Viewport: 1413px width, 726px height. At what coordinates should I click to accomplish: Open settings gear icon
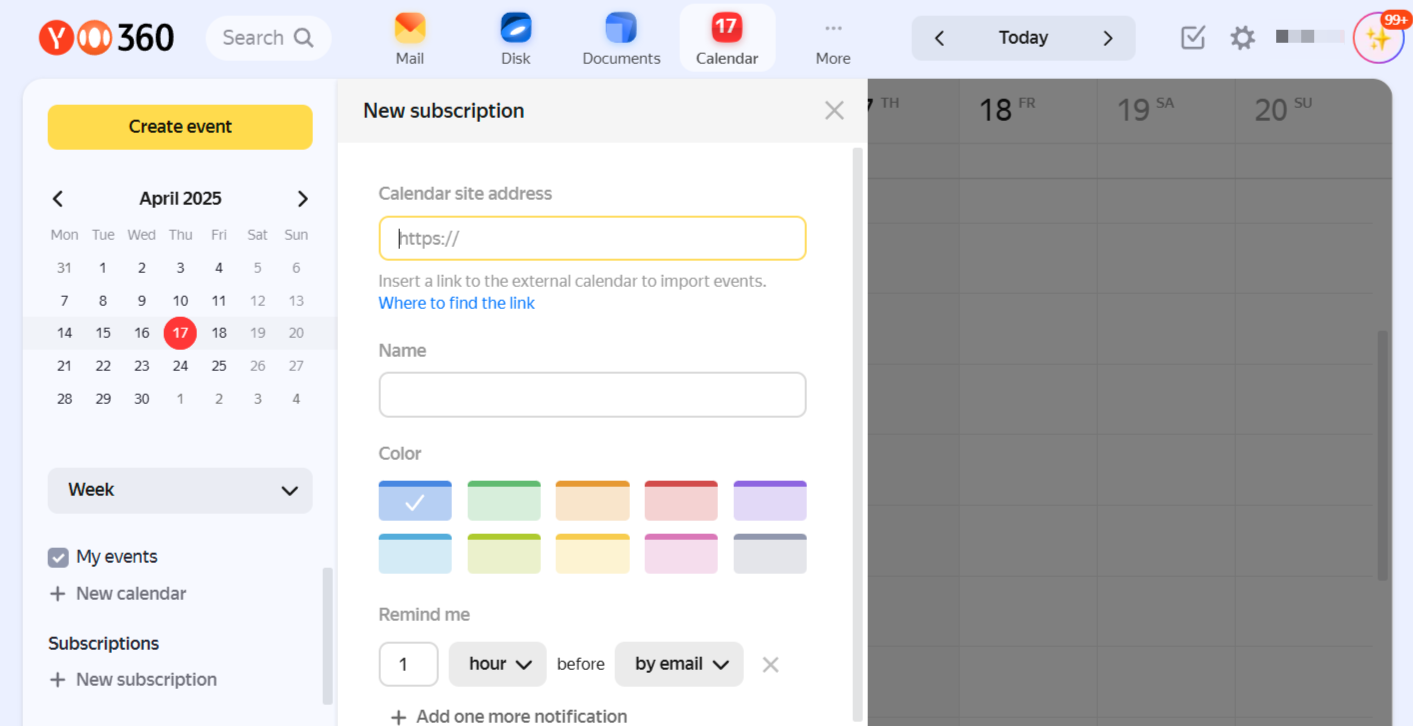pos(1242,38)
